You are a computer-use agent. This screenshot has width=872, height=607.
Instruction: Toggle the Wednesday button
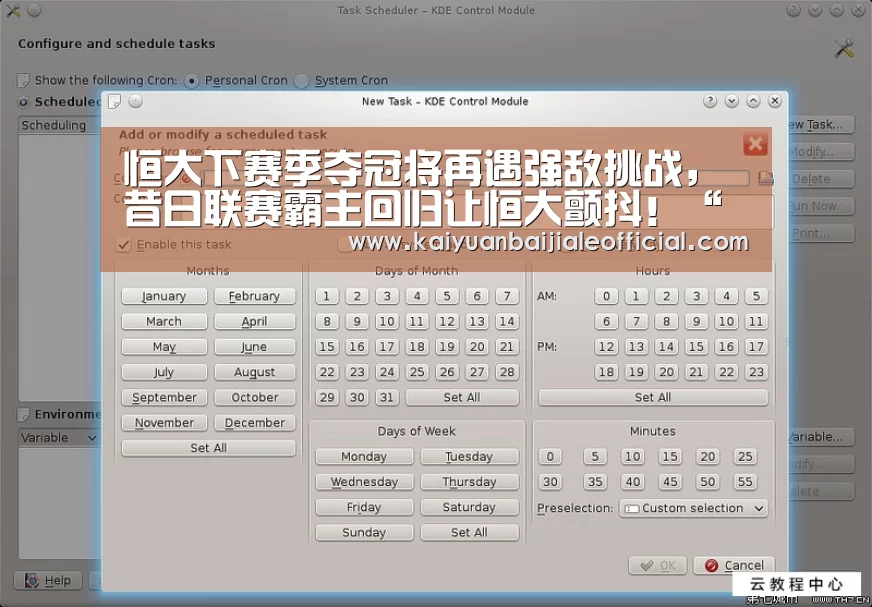click(364, 482)
